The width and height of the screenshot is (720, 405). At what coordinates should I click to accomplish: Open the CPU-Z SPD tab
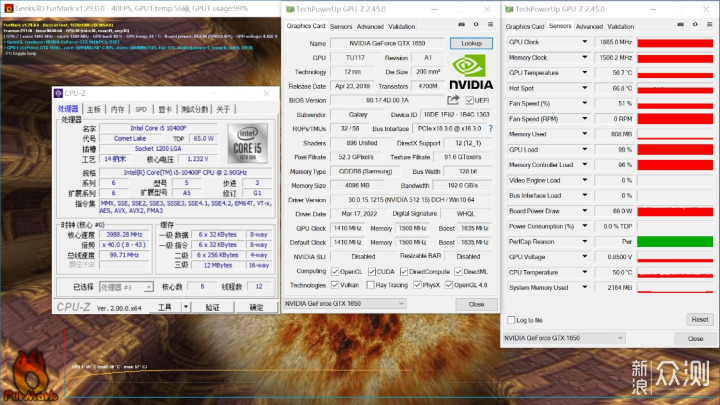[x=141, y=109]
